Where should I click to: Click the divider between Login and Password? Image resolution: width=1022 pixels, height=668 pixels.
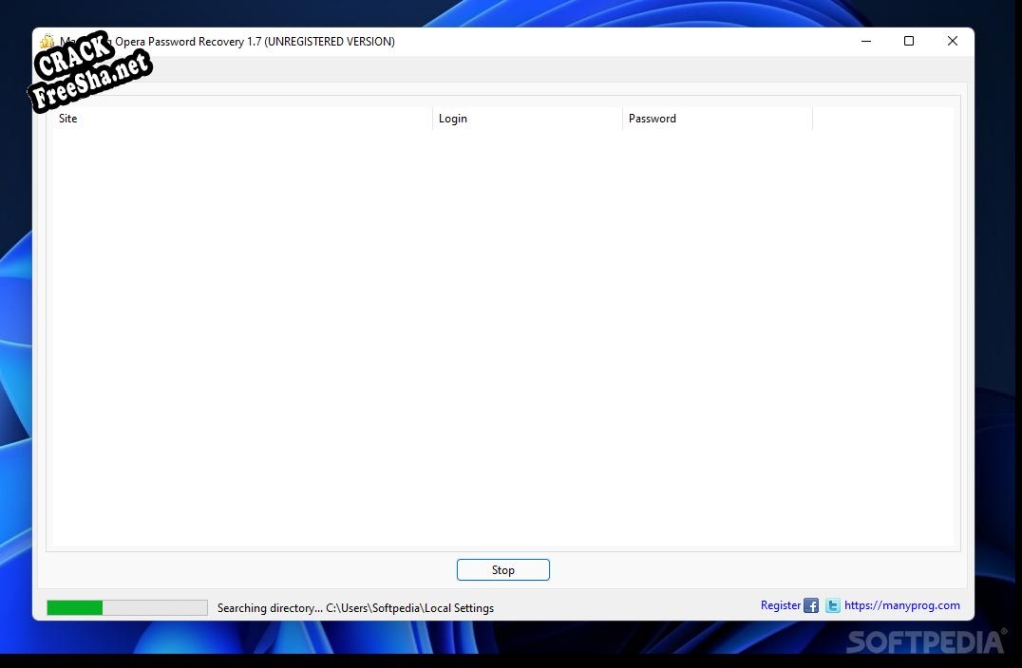coord(622,119)
